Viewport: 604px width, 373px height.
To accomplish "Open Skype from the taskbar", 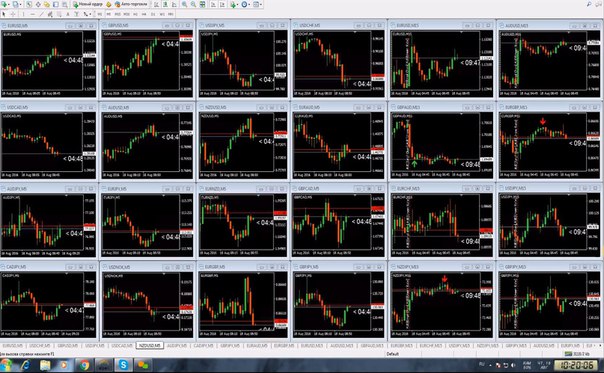I will click(124, 365).
